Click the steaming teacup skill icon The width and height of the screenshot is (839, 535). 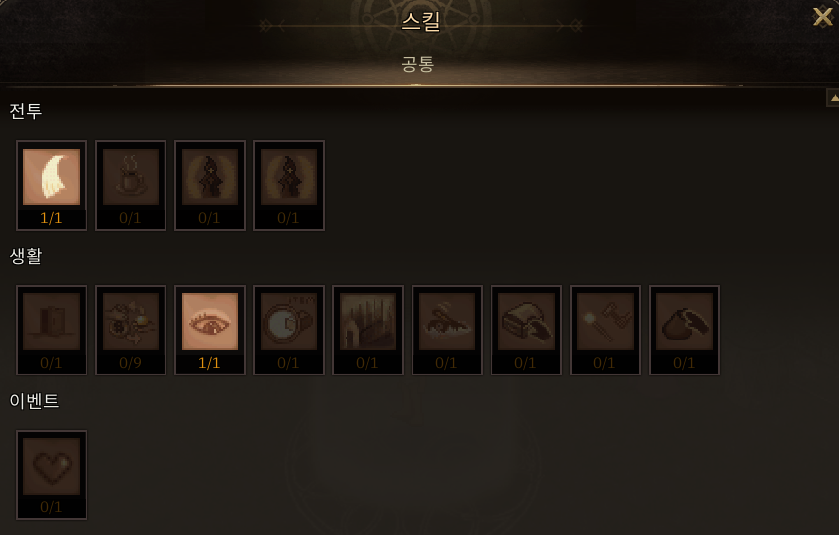(131, 185)
